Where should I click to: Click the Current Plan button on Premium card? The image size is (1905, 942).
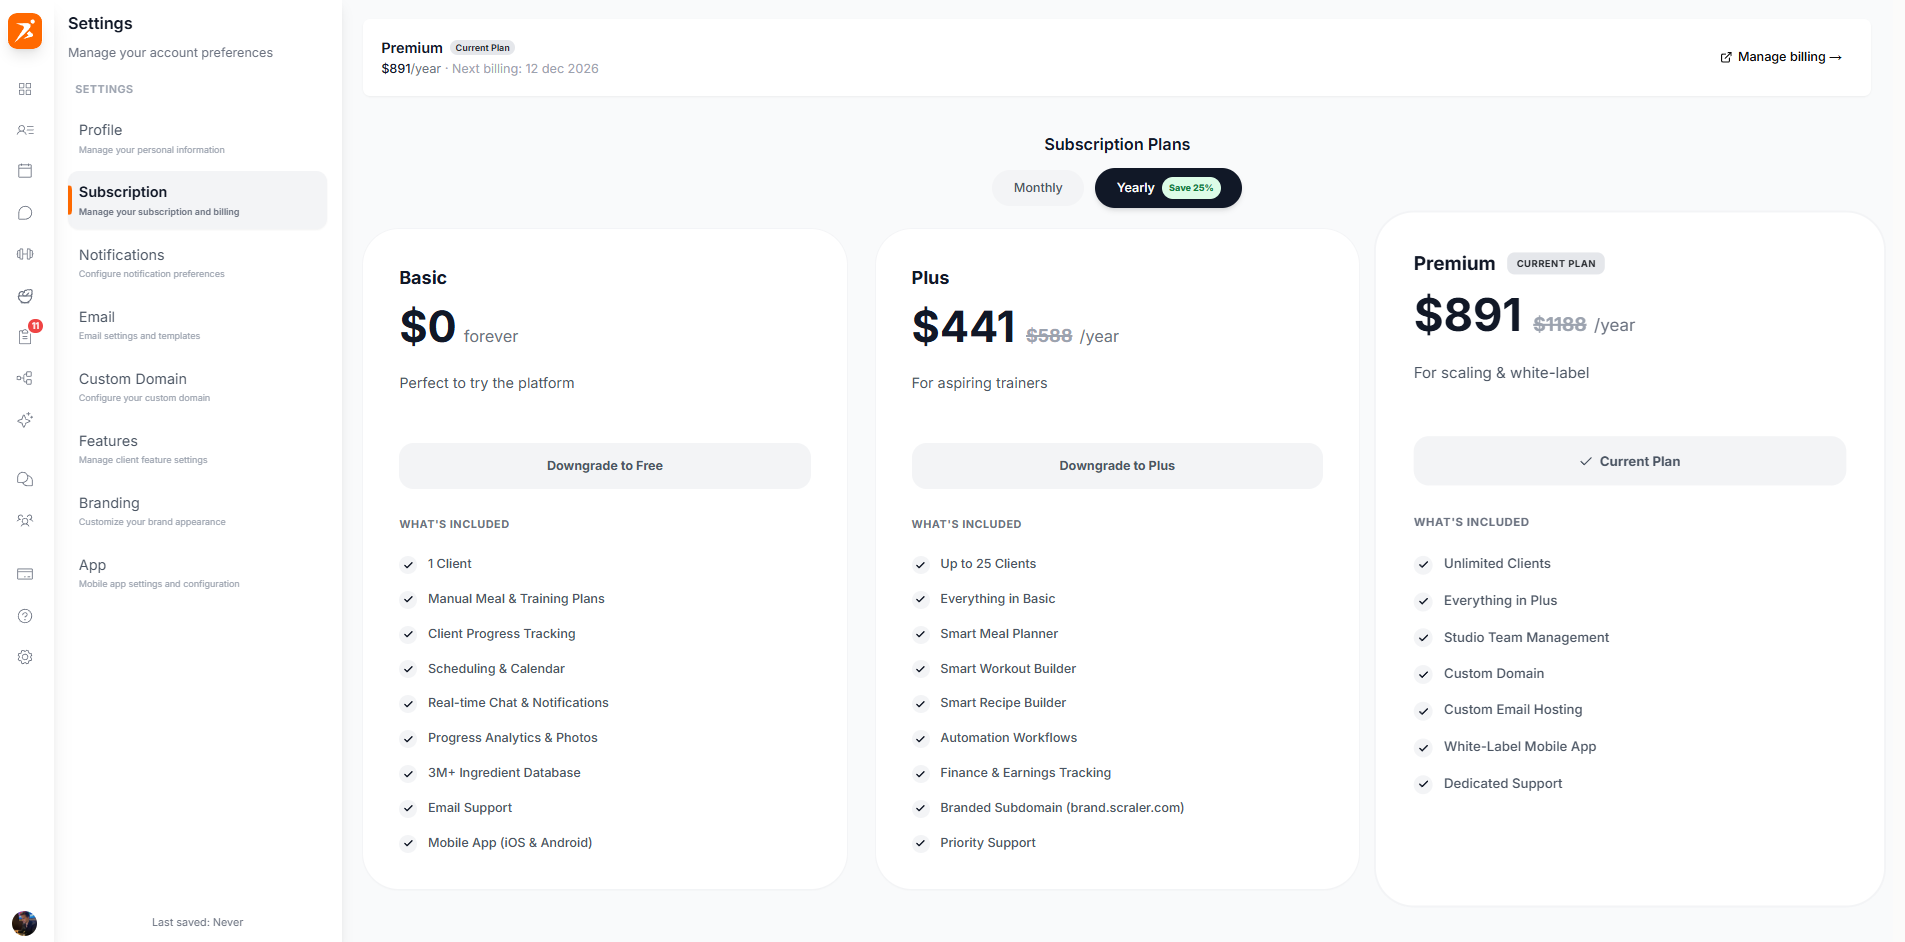click(1629, 461)
